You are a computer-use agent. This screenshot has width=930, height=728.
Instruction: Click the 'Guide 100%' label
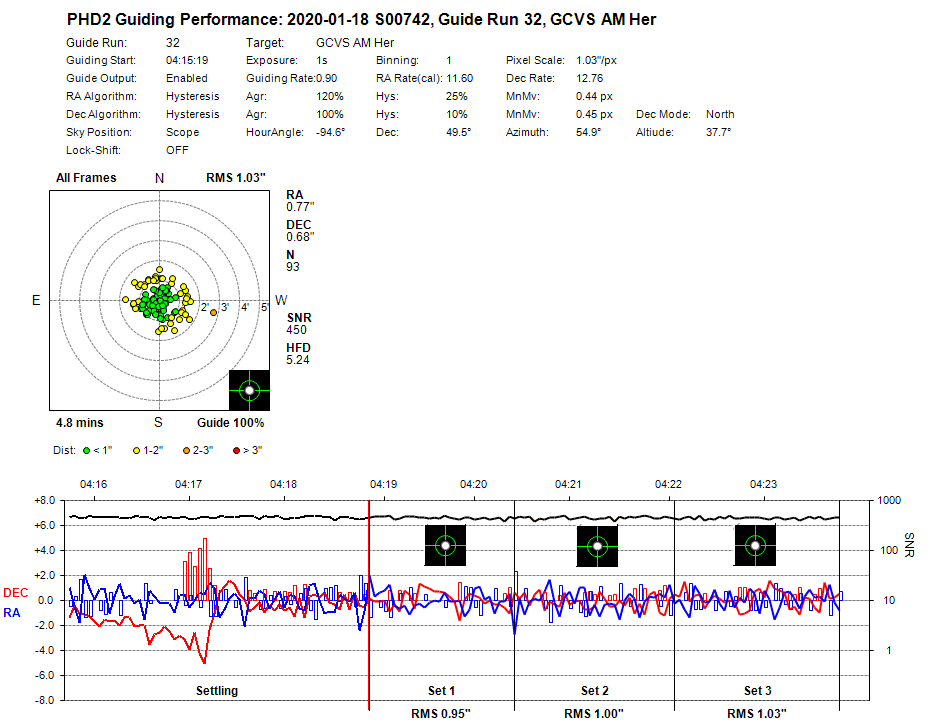point(231,423)
